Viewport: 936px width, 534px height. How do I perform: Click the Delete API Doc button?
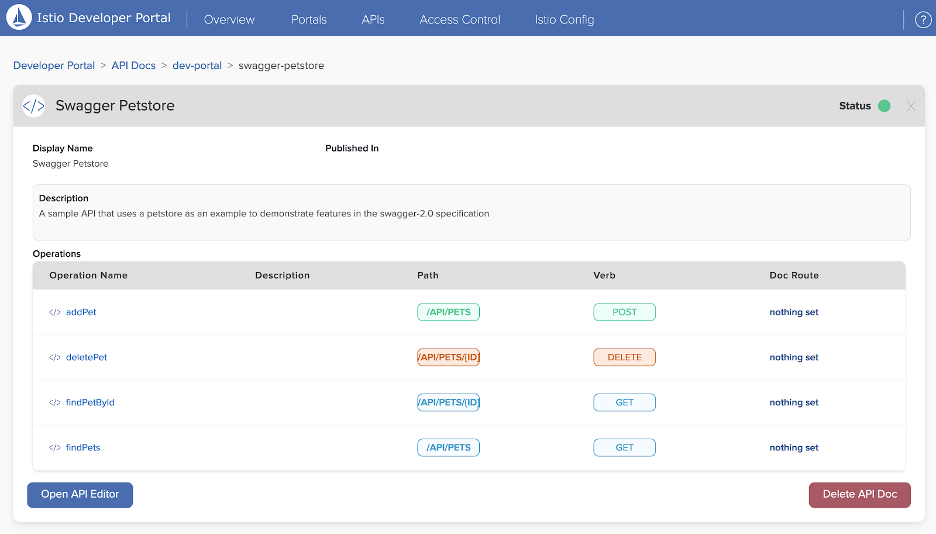point(860,495)
